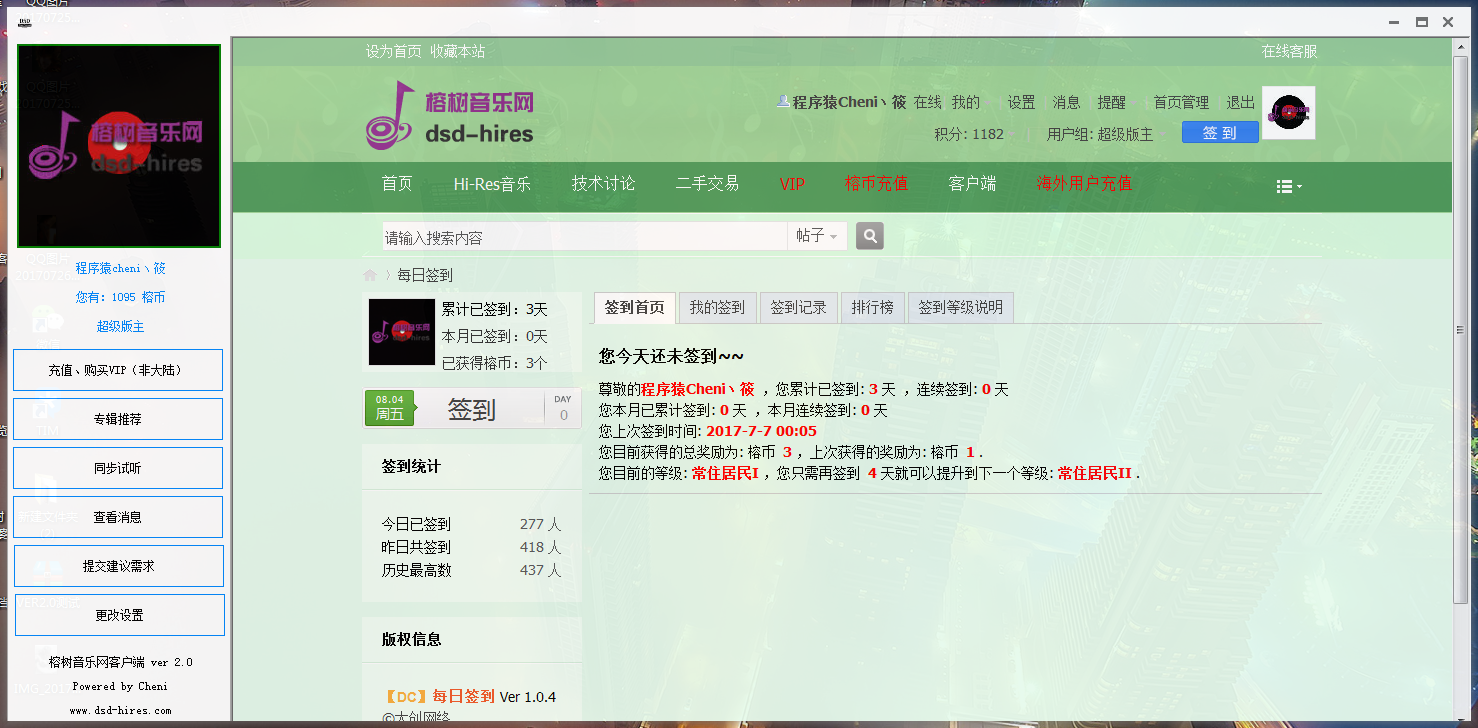This screenshot has height=728, width=1478.
Task: Click the home icon in the breadcrumb
Action: pos(370,275)
